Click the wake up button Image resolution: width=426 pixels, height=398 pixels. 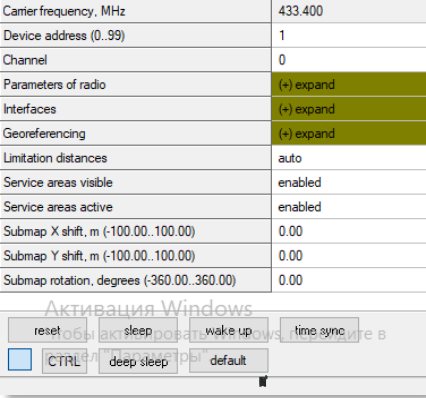click(229, 330)
